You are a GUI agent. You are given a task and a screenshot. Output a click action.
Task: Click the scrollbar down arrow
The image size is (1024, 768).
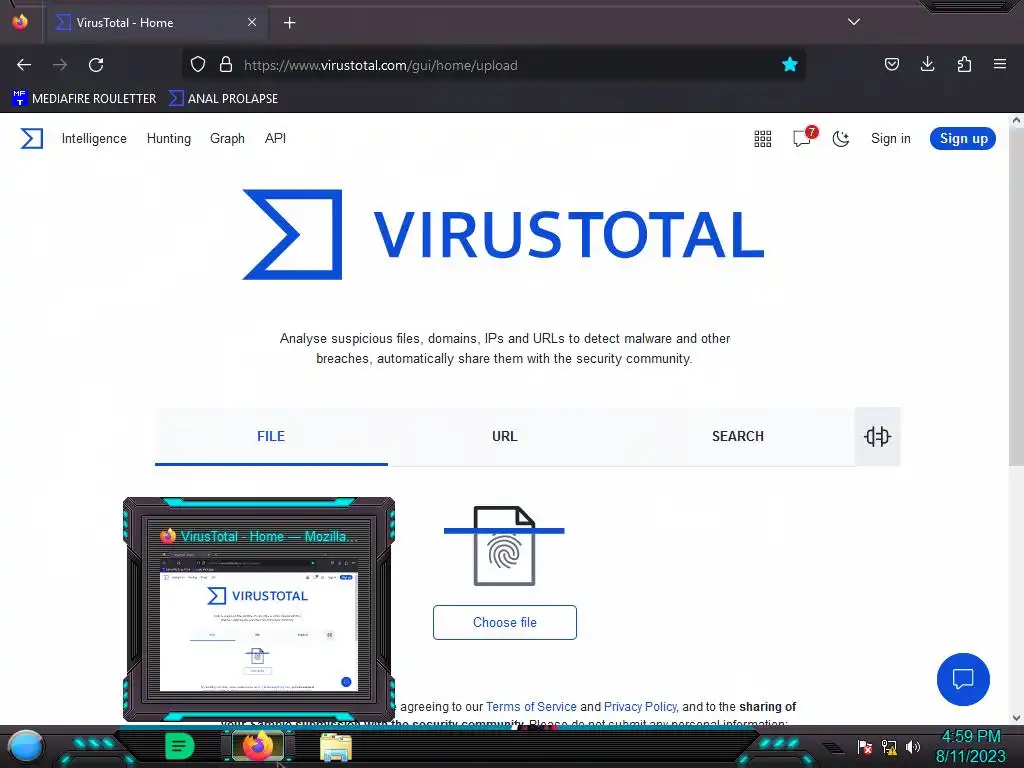(1016, 718)
